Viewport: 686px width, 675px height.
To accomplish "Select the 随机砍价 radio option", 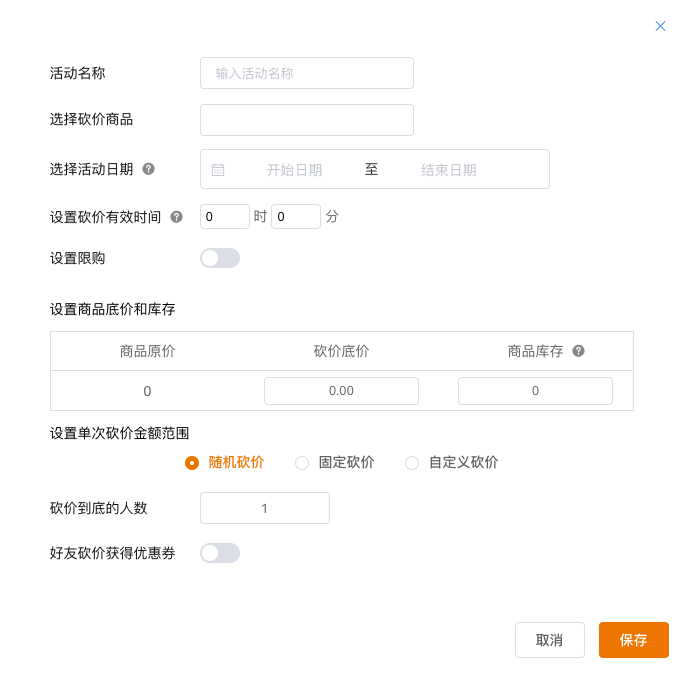I will coord(192,463).
